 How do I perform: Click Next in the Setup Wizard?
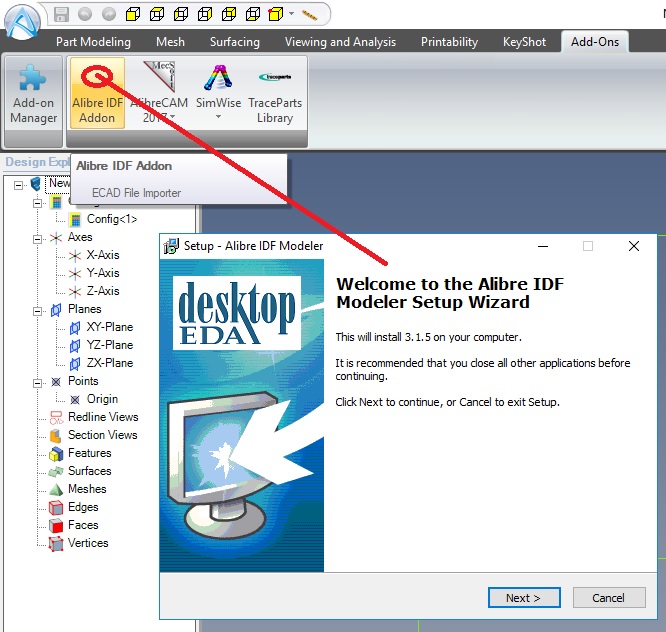[x=523, y=598]
